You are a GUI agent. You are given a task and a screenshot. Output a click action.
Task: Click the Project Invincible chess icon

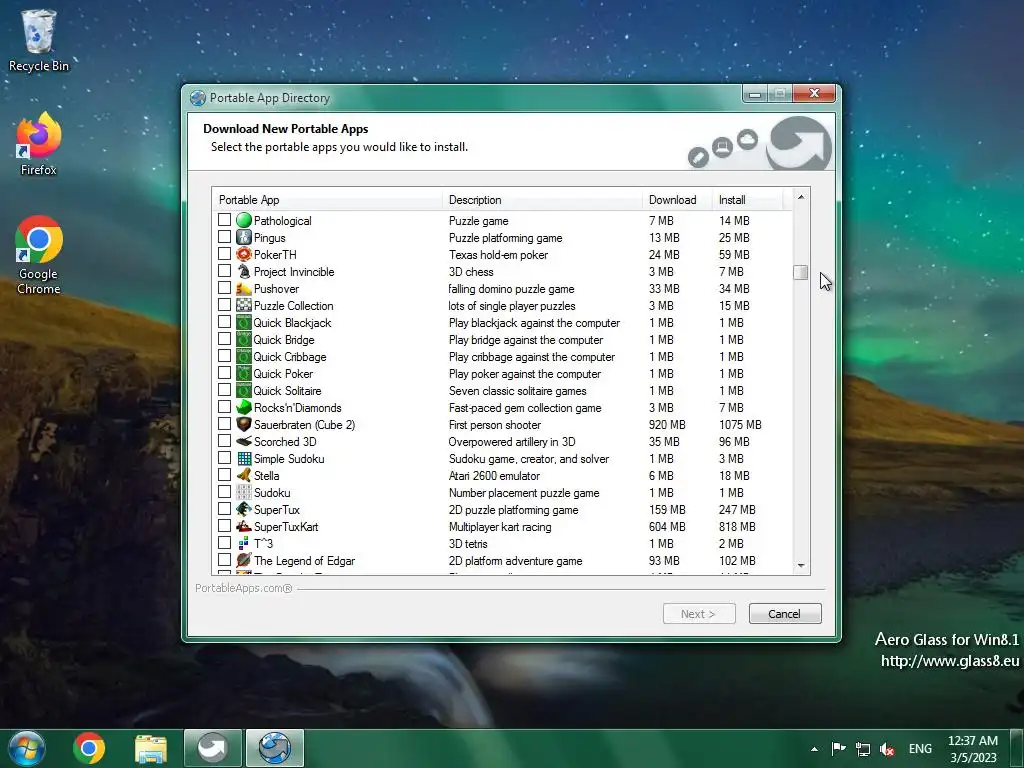(x=244, y=272)
